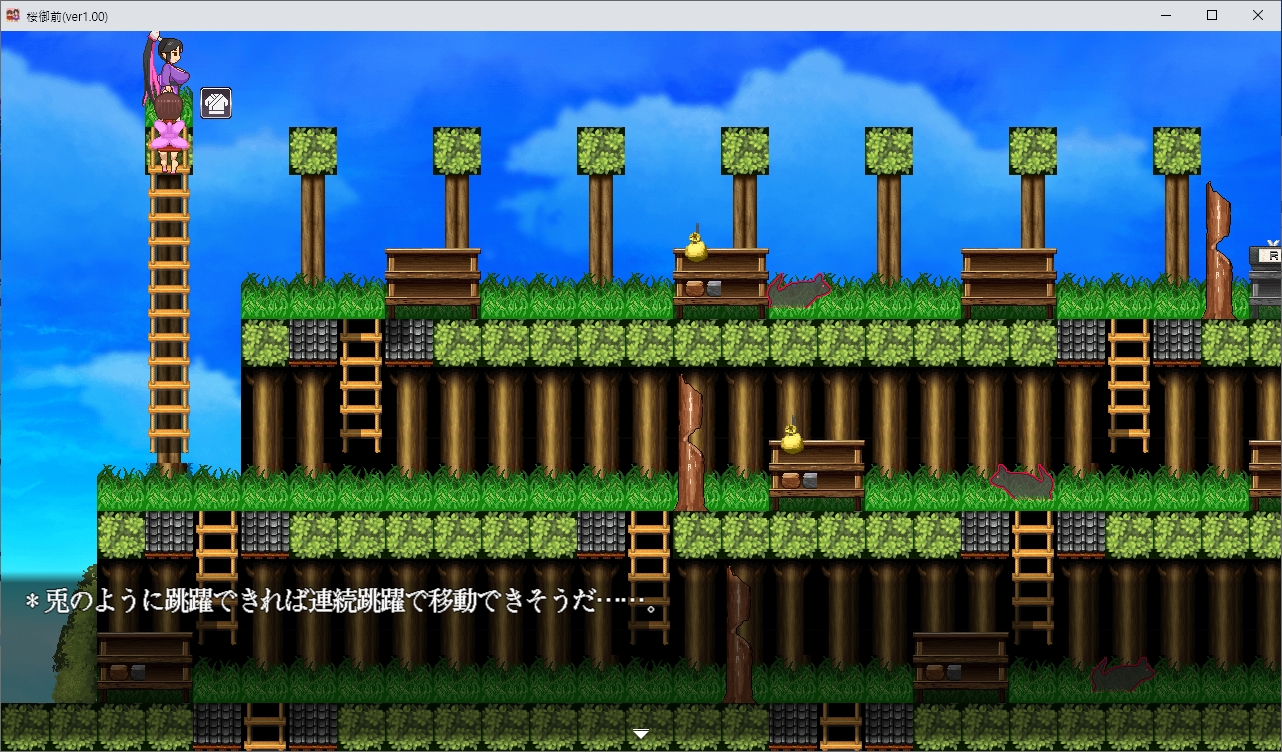The height and width of the screenshot is (752, 1282).
Task: Select the girl with the pink bow
Action: [169, 130]
